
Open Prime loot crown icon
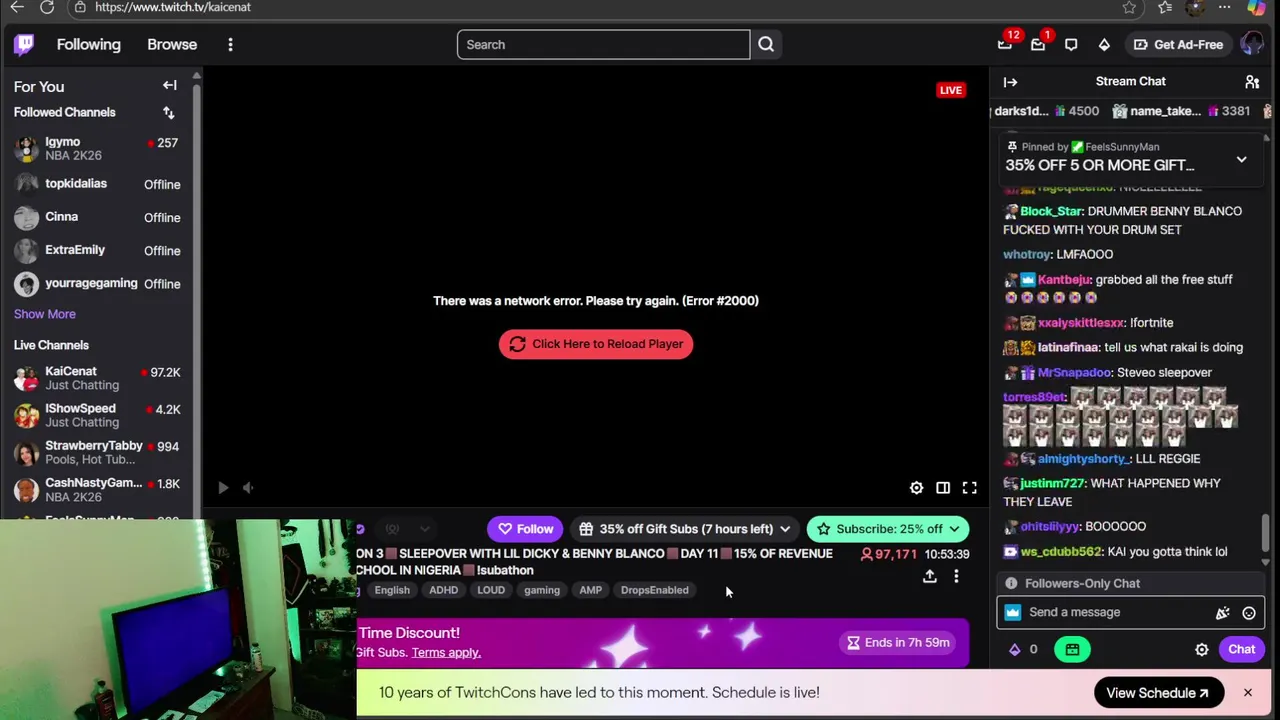coord(1004,44)
